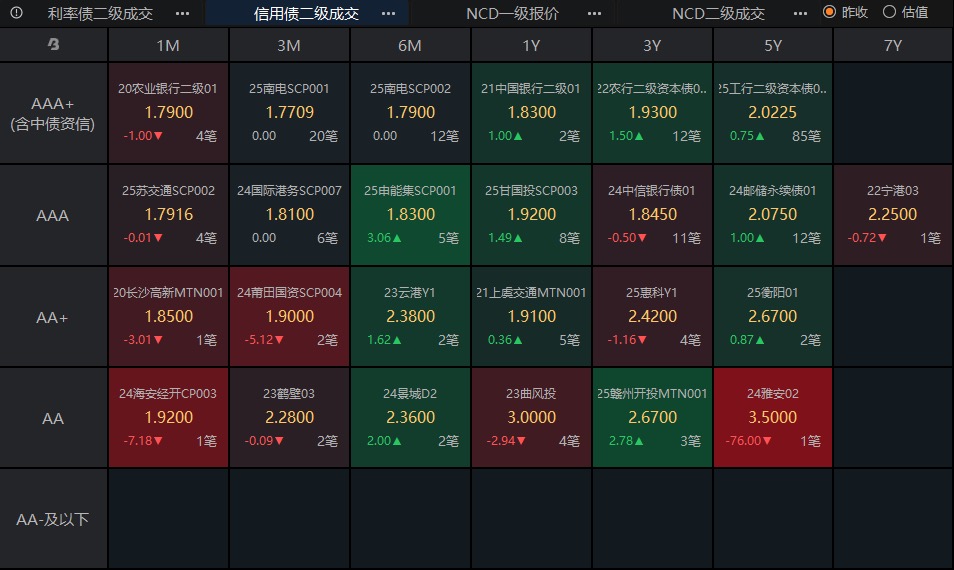Click the 6M column header
Image resolution: width=954 pixels, height=570 pixels.
(410, 46)
